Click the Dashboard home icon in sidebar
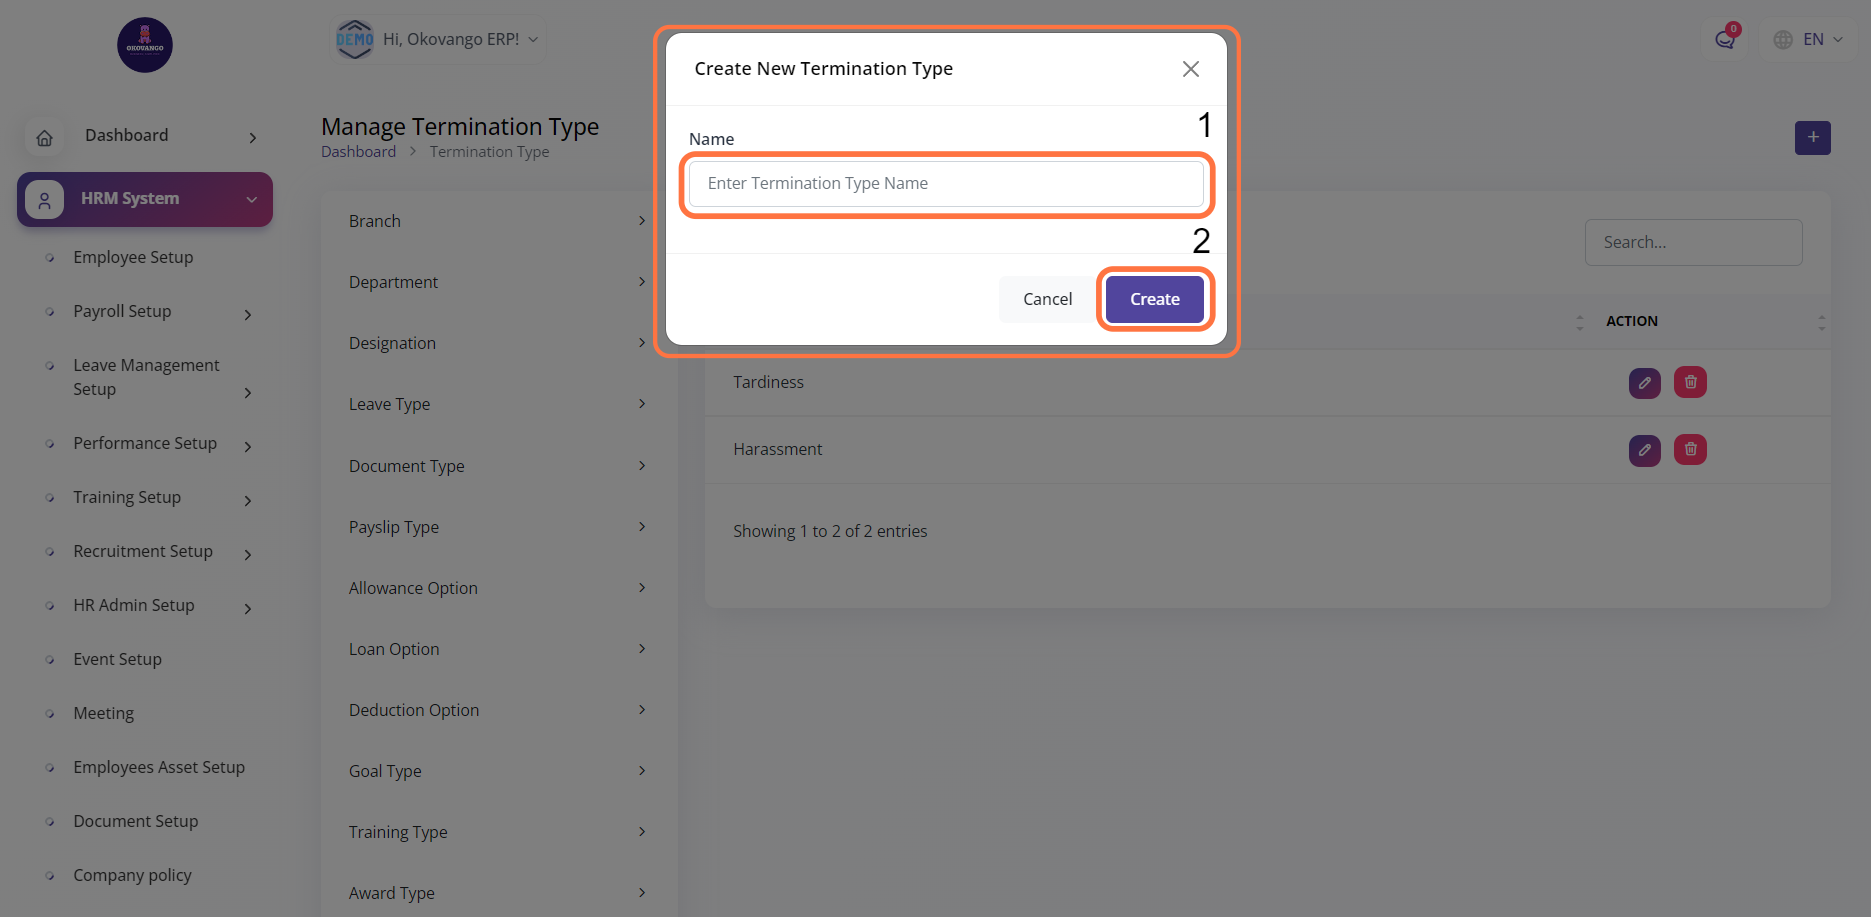 point(45,138)
